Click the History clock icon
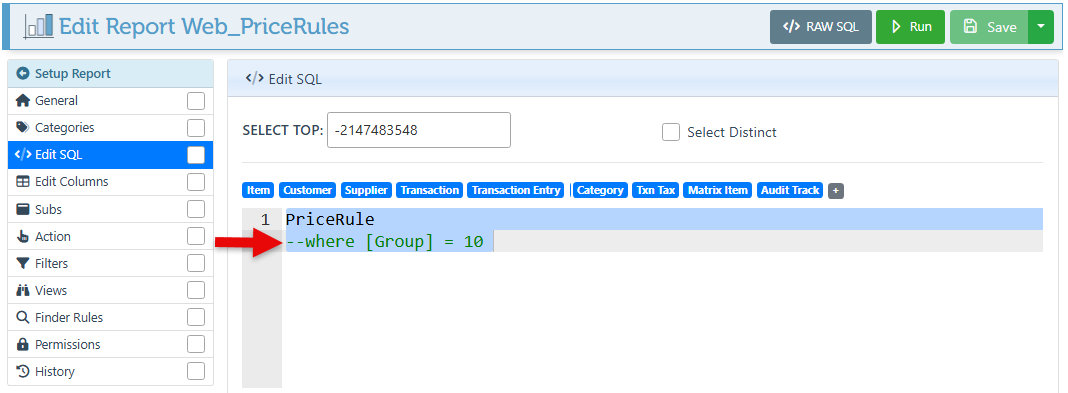This screenshot has width=1068, height=393. [23, 372]
